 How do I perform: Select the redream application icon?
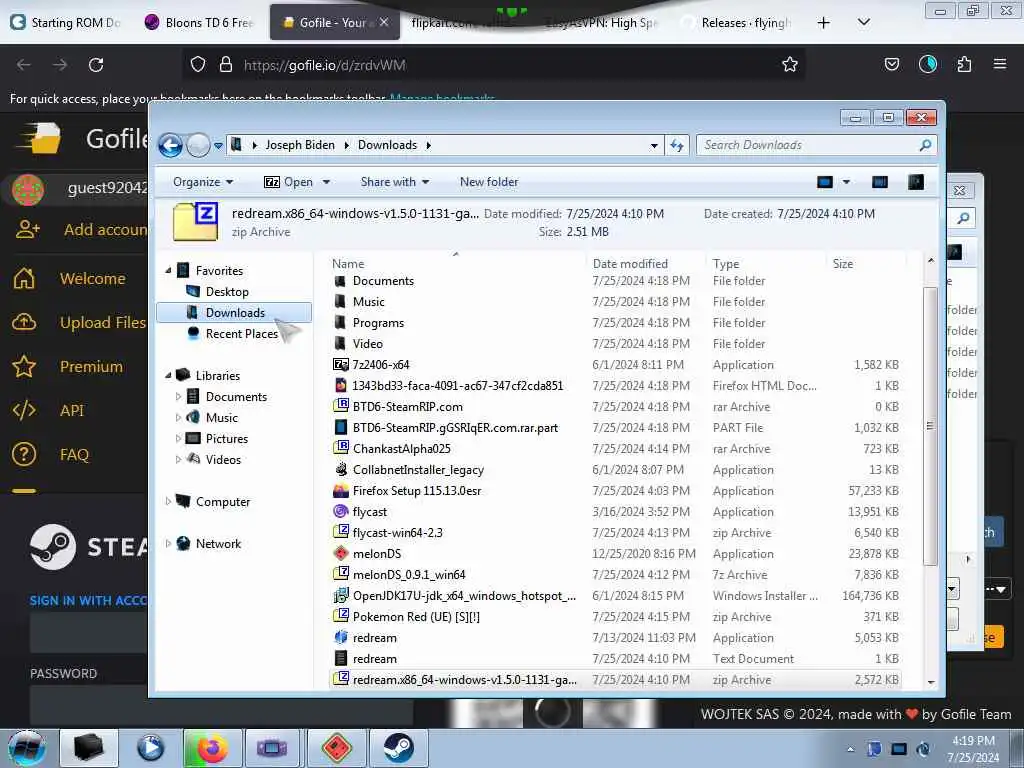coord(340,637)
